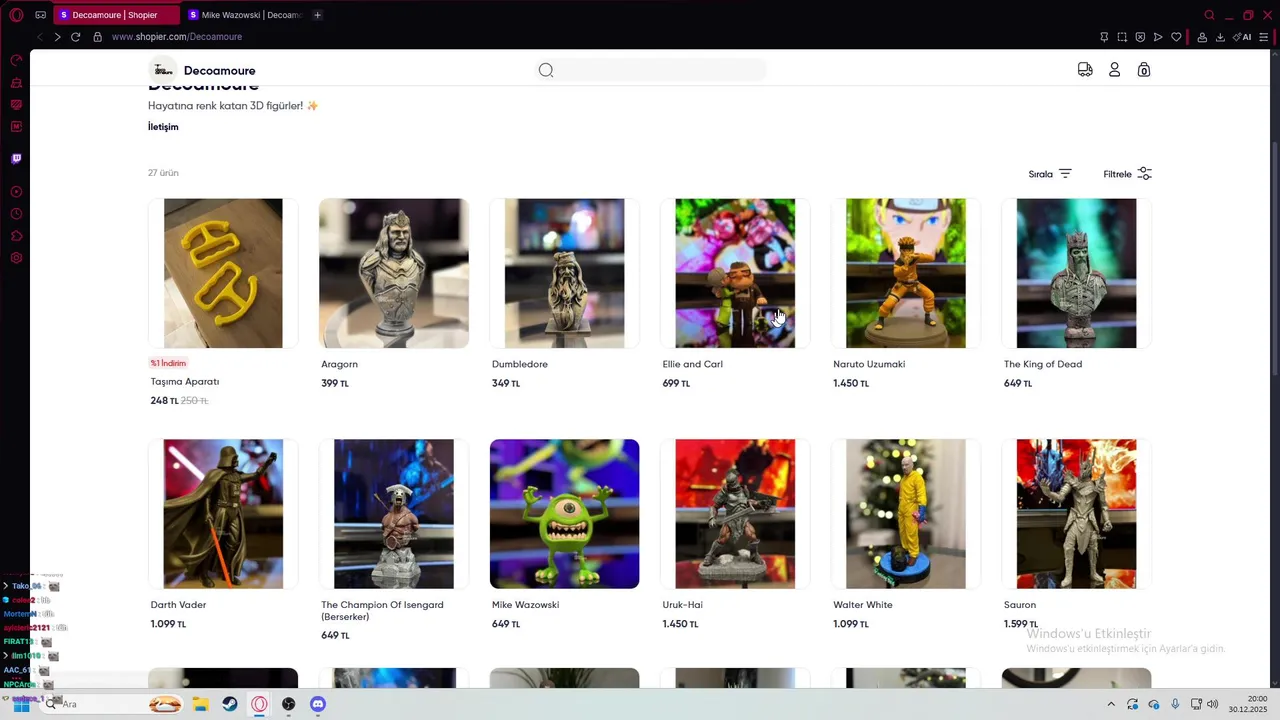Open the Mike Wazowski product image

point(564,514)
